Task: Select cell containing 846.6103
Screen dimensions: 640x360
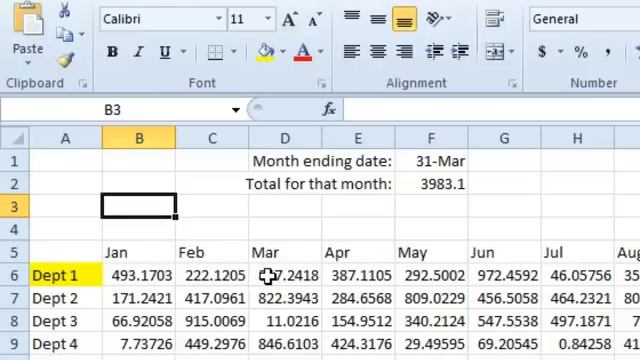Action: [x=285, y=344]
